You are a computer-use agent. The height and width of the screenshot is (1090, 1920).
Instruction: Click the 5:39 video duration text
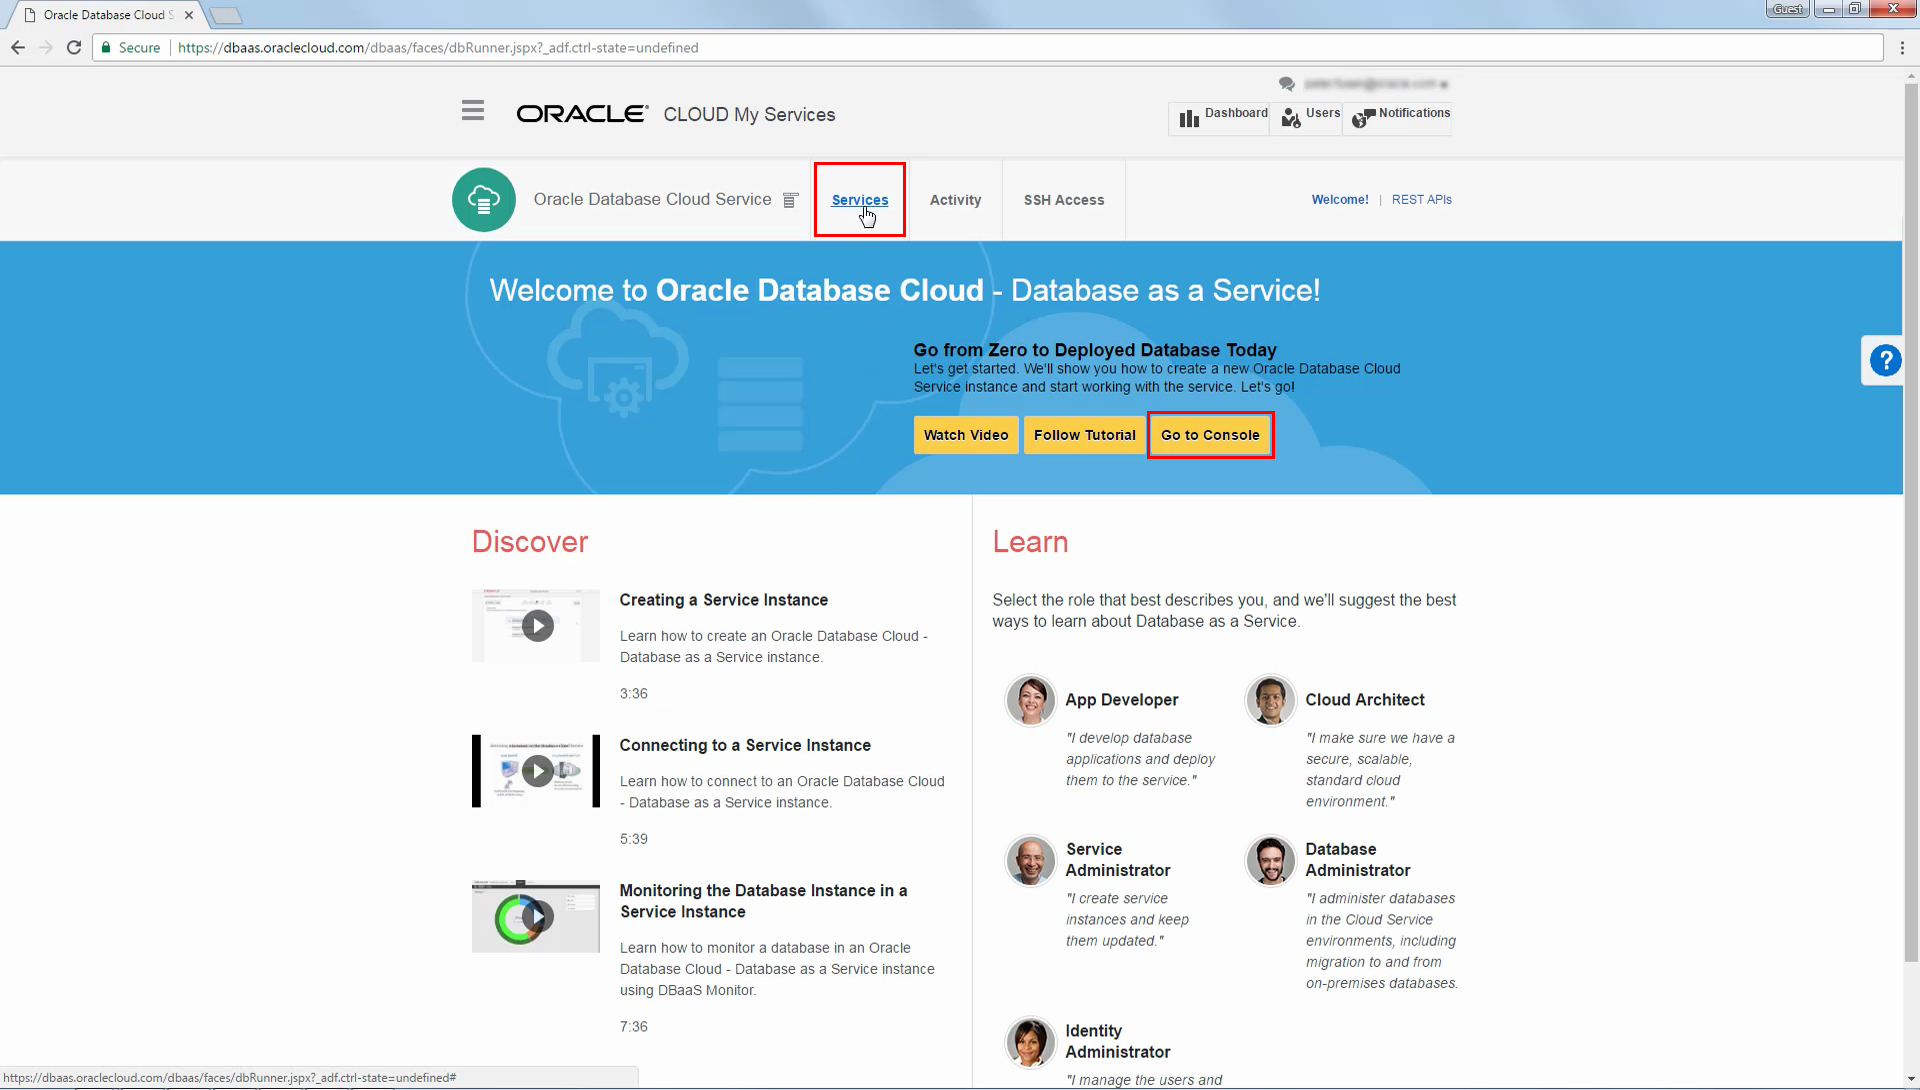click(x=633, y=839)
